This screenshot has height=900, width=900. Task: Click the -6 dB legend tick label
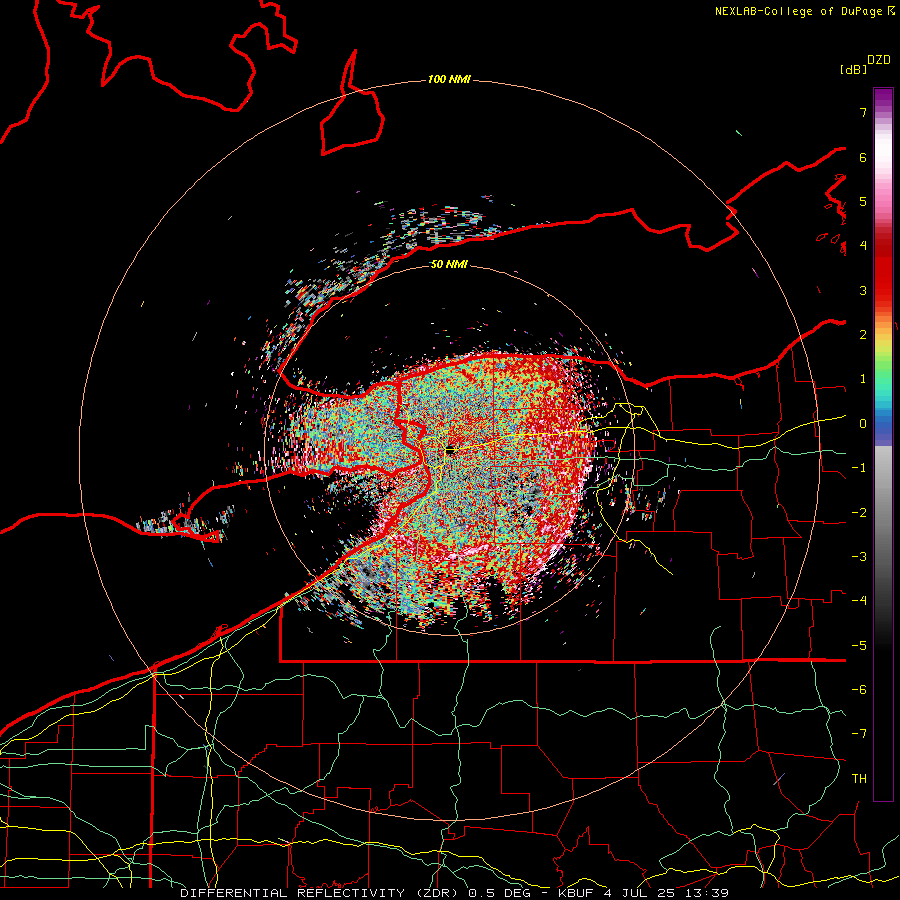click(859, 690)
